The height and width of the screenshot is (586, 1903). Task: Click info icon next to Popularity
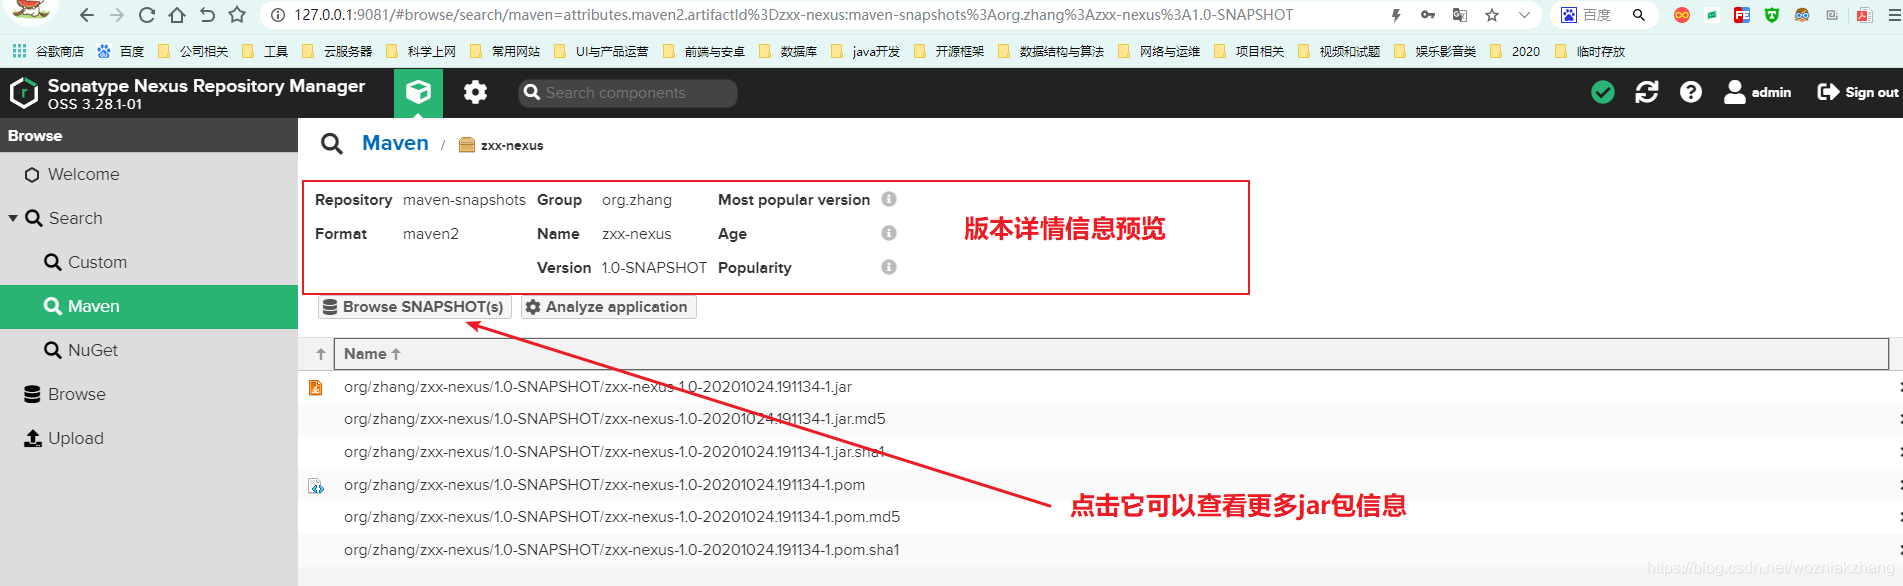pos(889,267)
